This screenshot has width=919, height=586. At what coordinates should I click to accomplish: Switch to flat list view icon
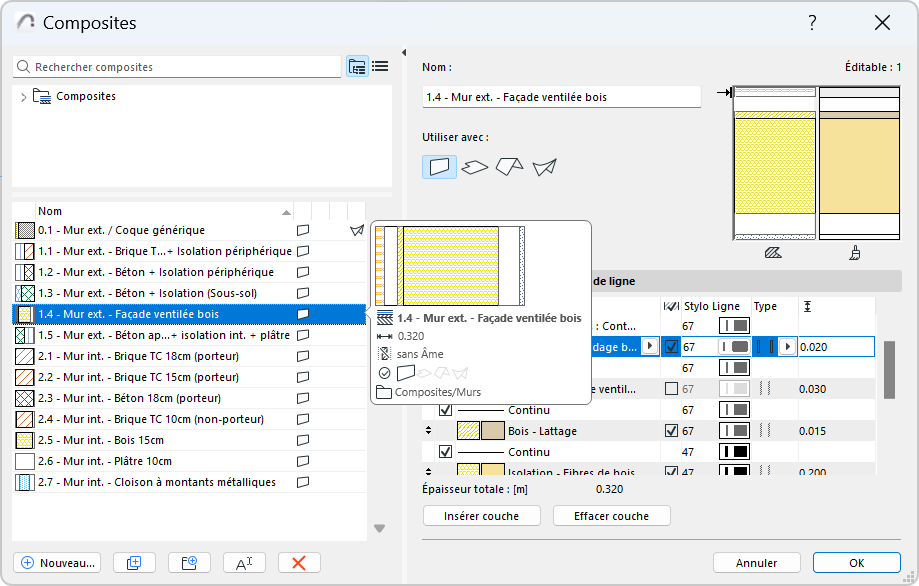(x=380, y=67)
